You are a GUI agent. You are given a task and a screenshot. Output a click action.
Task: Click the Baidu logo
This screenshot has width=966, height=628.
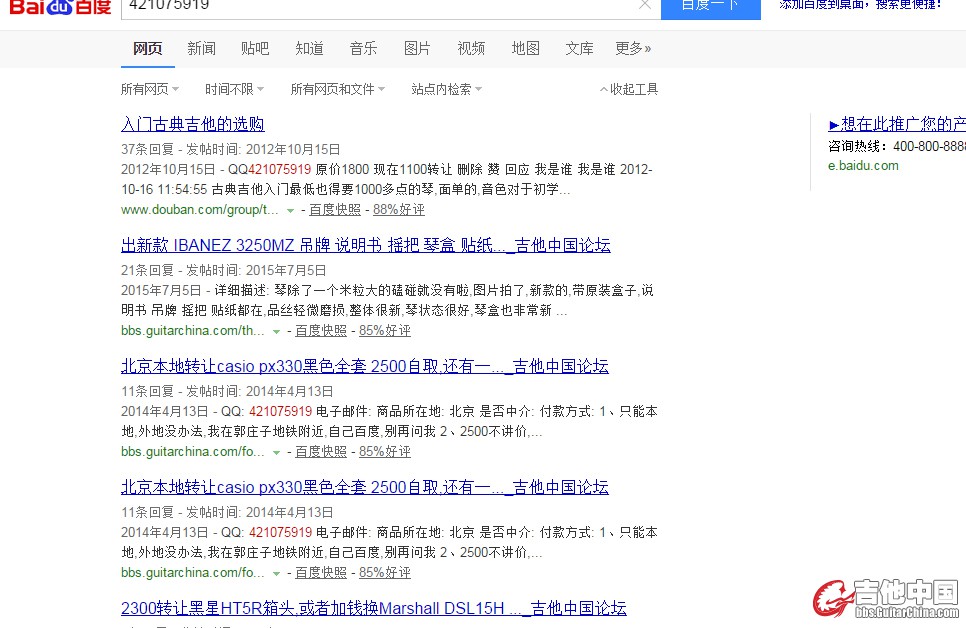click(x=60, y=6)
